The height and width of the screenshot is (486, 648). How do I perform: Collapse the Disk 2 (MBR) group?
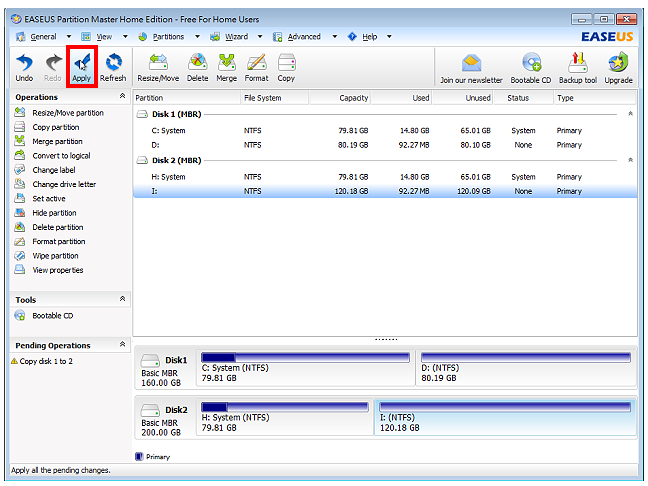(x=630, y=160)
